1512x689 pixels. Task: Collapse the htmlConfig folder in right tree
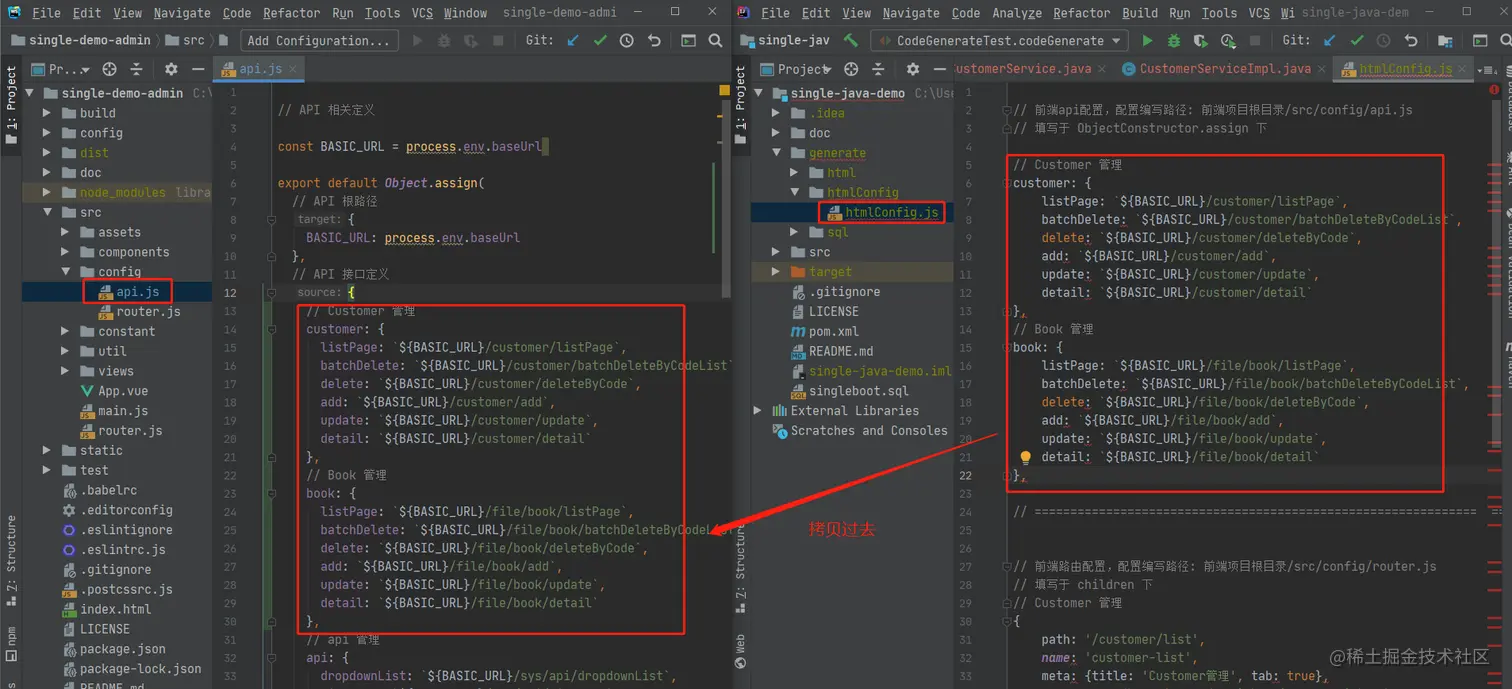pyautogui.click(x=794, y=192)
